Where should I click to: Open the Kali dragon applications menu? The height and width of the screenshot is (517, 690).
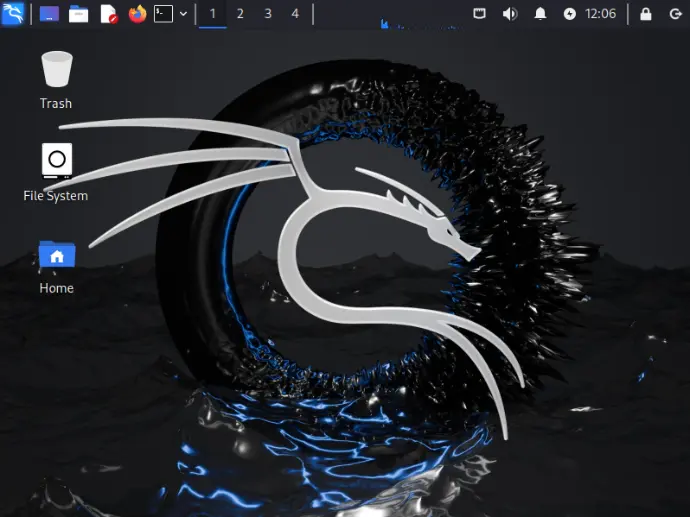(x=13, y=14)
